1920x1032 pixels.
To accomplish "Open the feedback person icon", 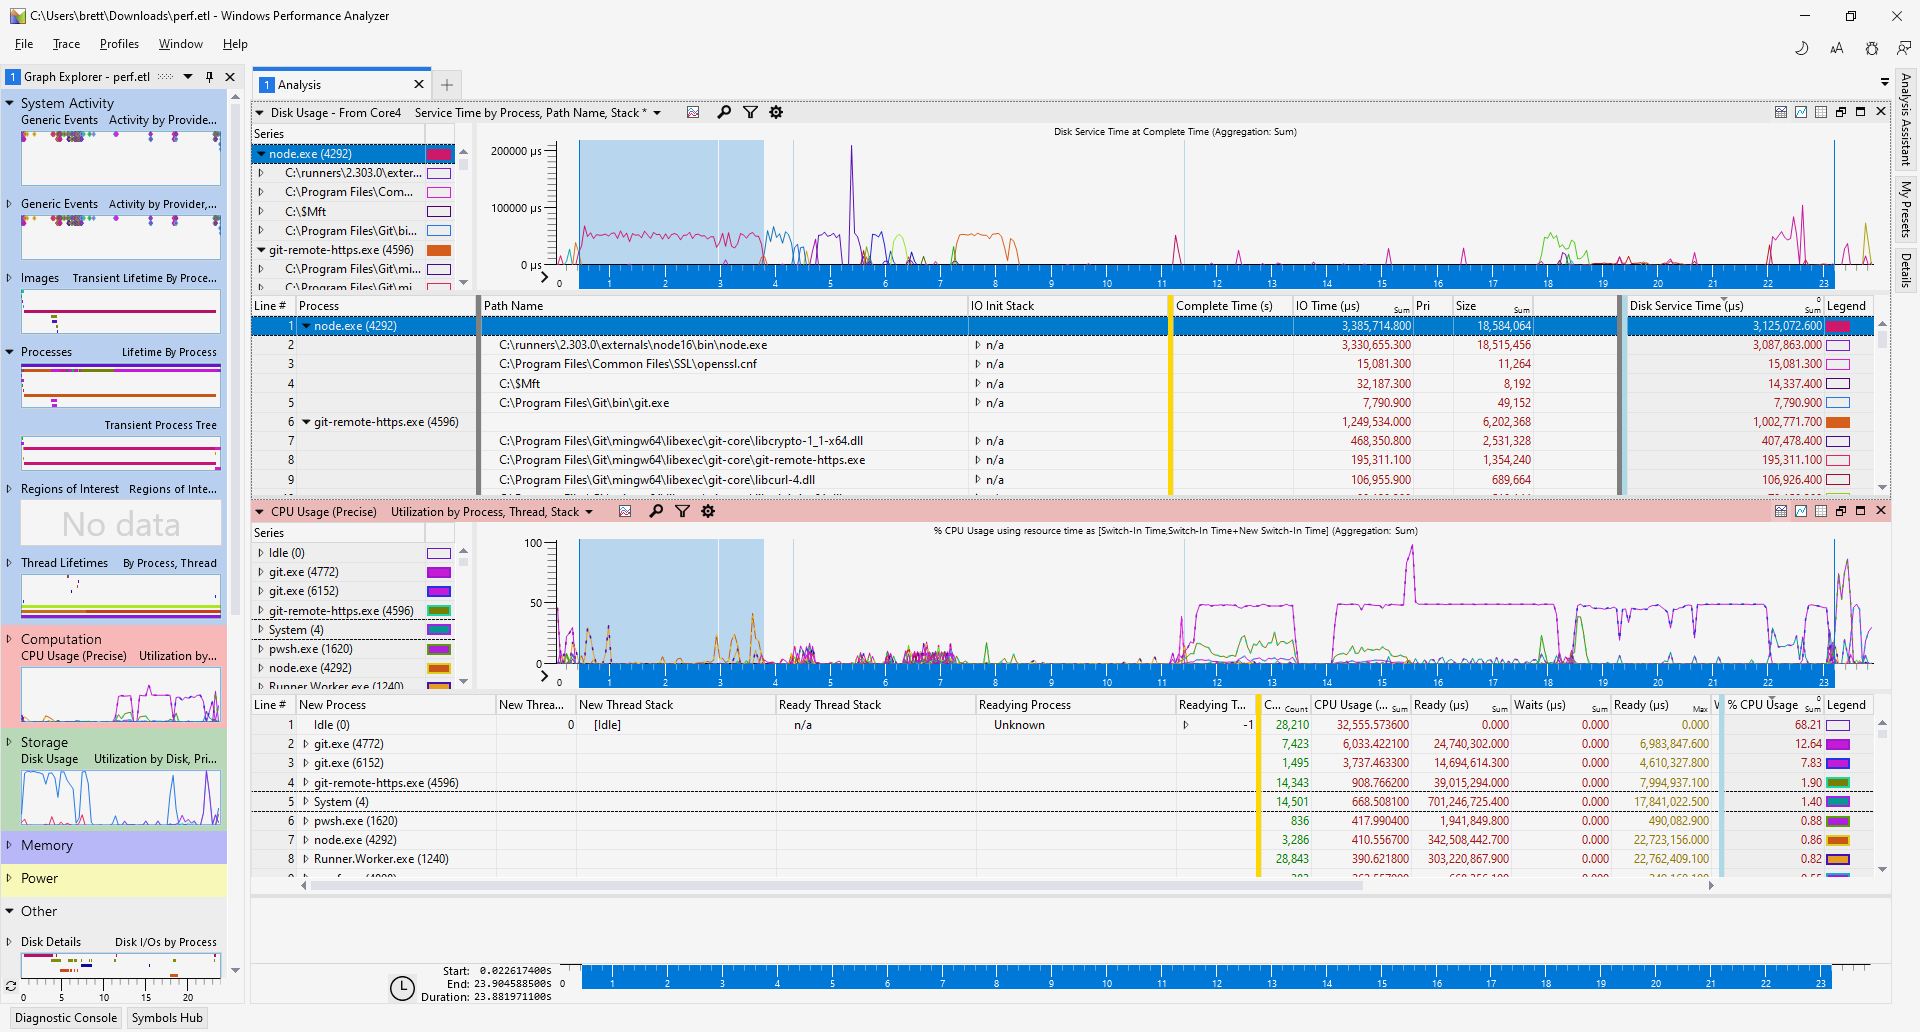I will point(1904,48).
